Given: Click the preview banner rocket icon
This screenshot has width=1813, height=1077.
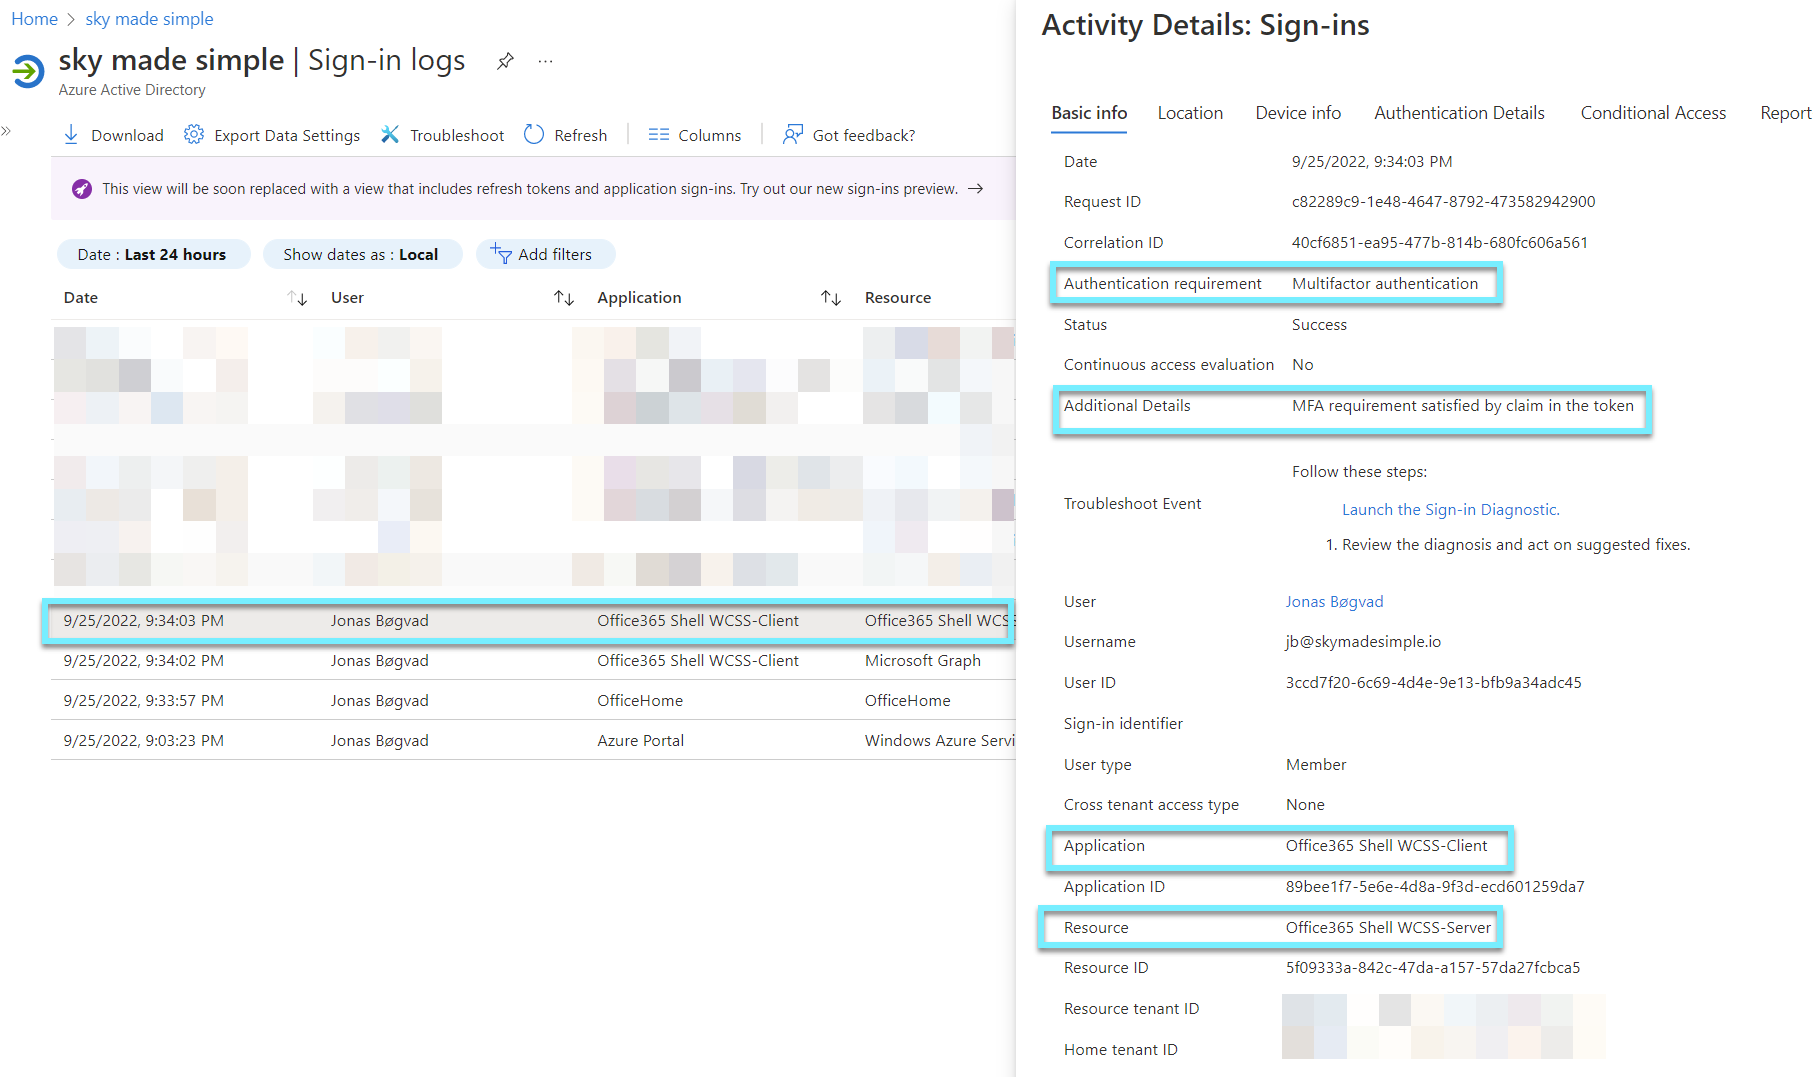Looking at the screenshot, I should (x=82, y=189).
